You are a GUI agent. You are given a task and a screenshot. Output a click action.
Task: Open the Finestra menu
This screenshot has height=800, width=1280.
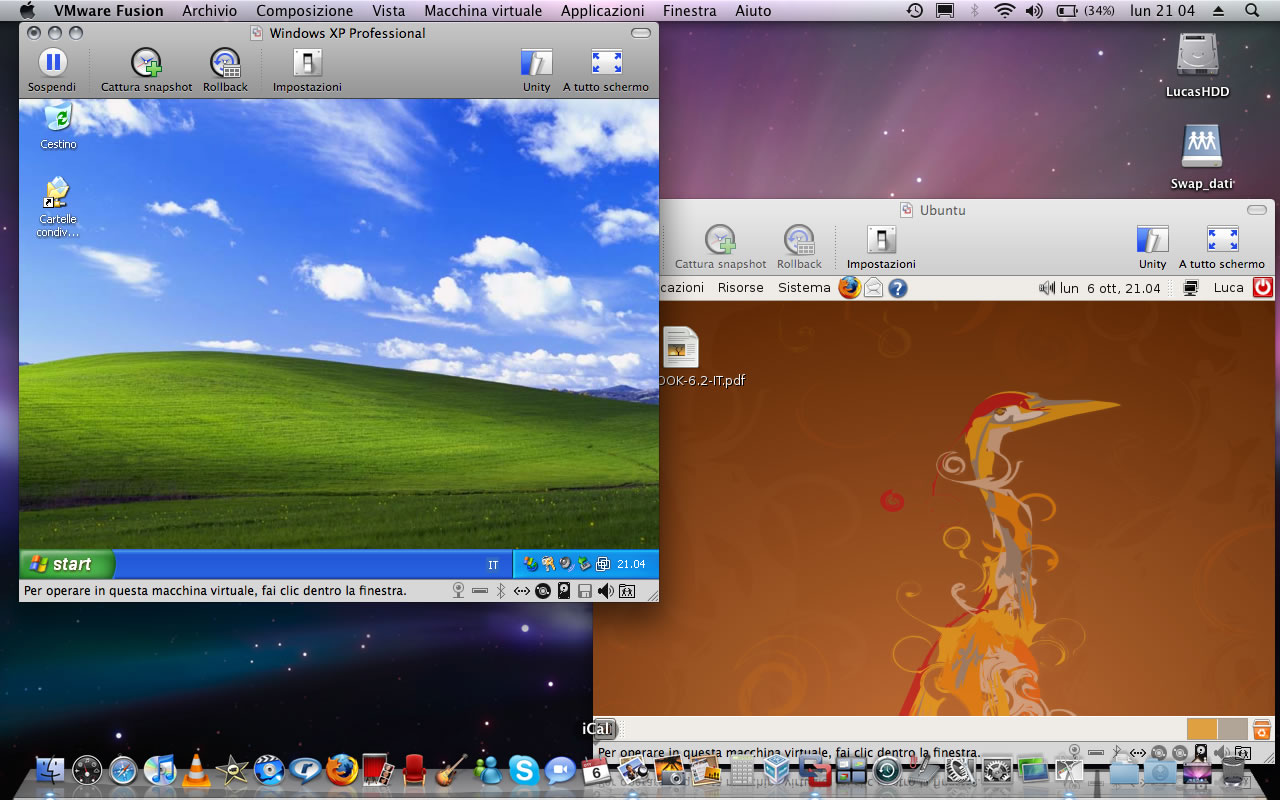coord(690,11)
